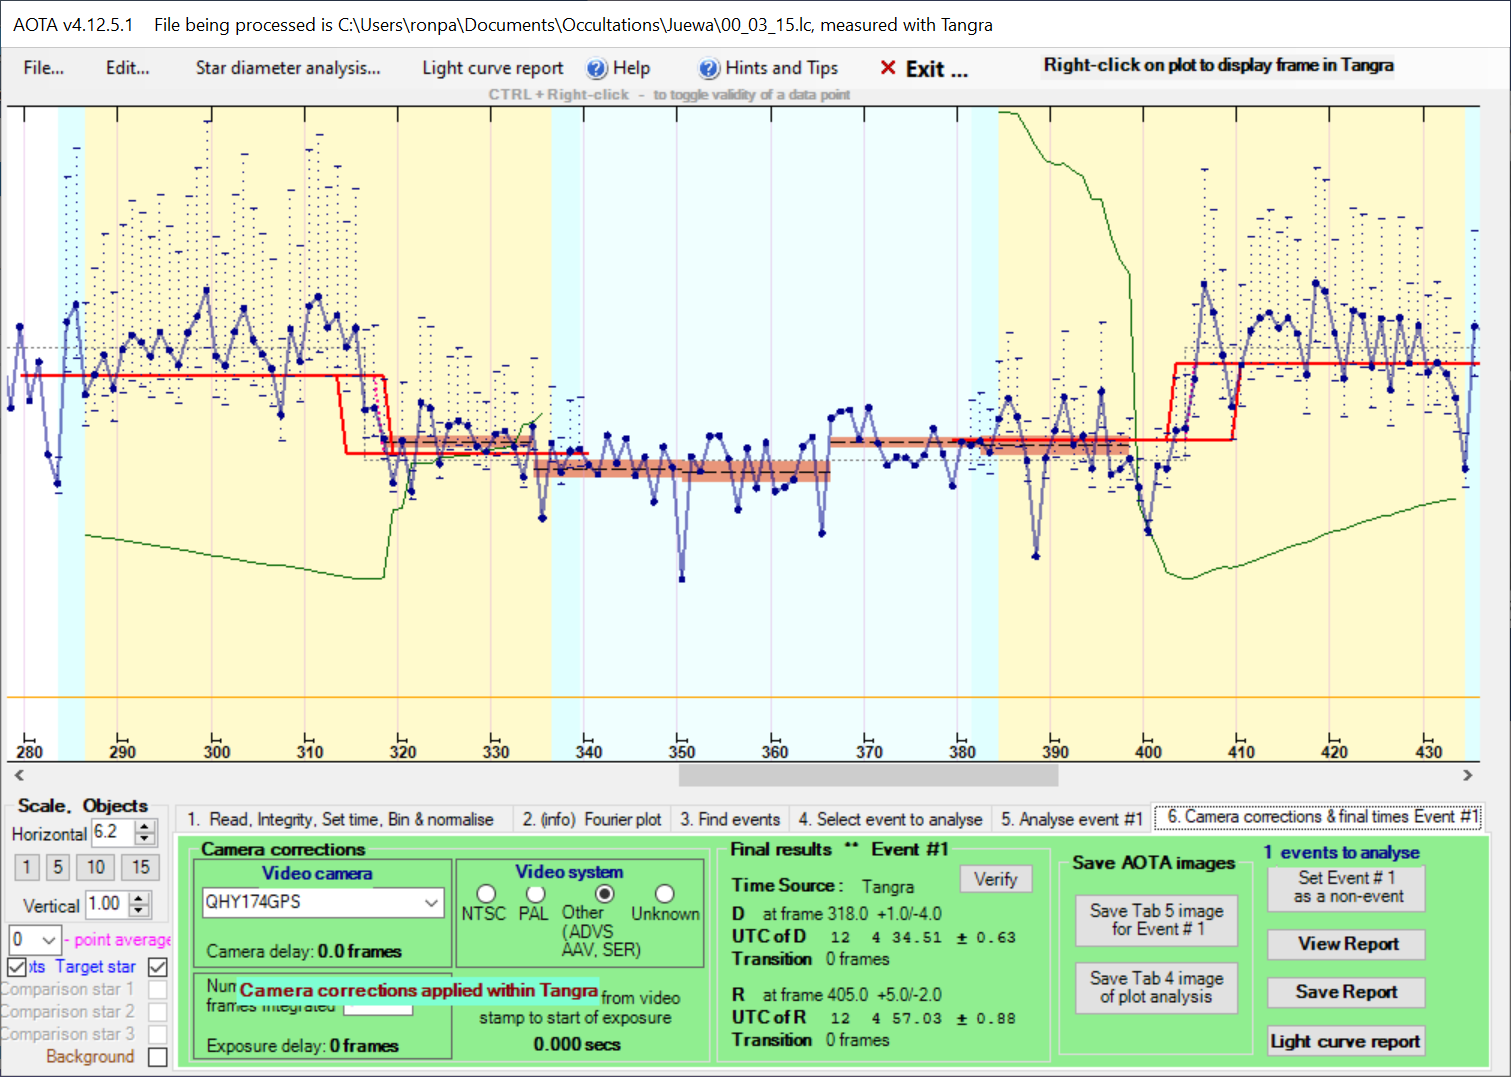Click Set Event #1 as a non-event

(1347, 887)
